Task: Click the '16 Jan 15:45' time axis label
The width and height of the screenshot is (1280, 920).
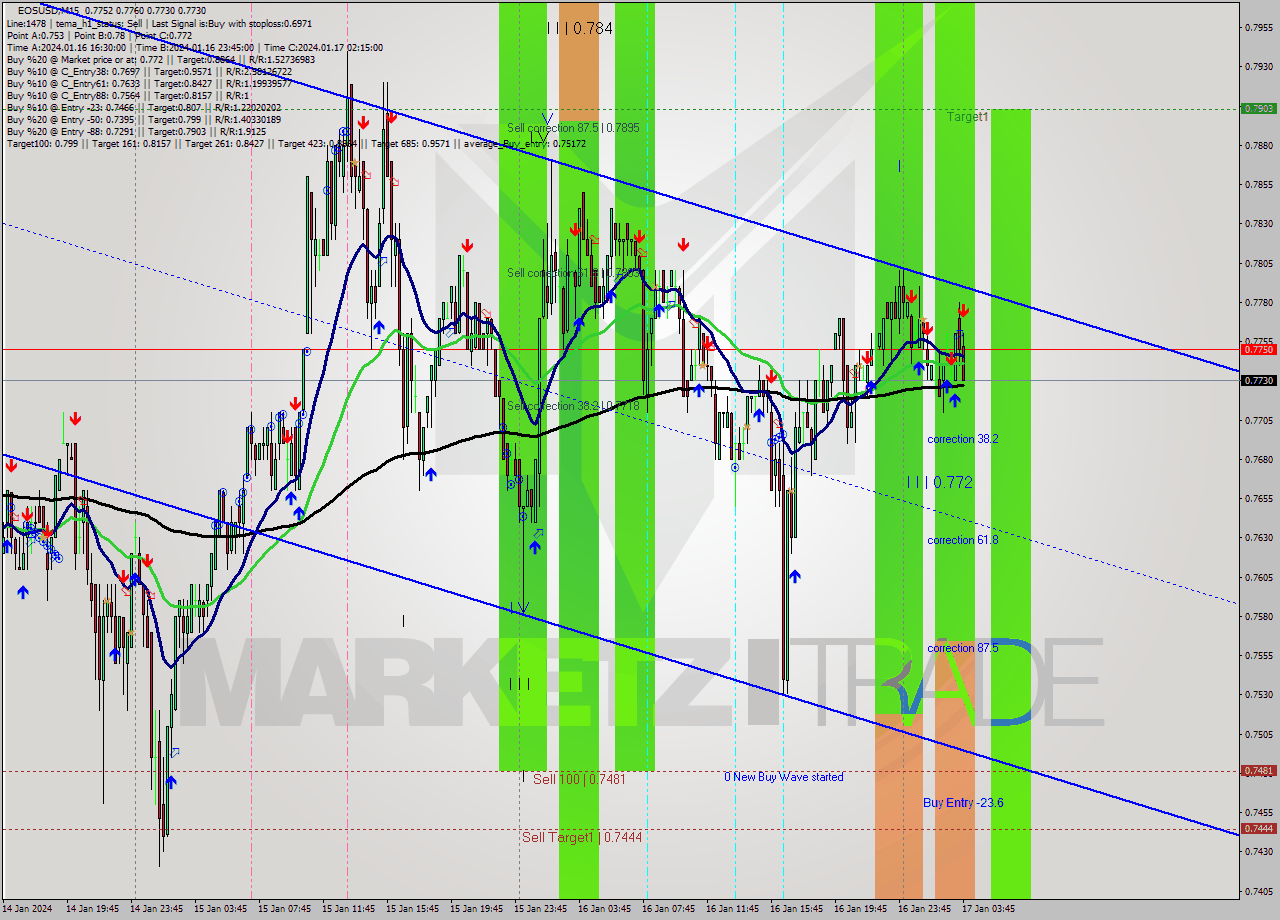Action: pos(797,909)
